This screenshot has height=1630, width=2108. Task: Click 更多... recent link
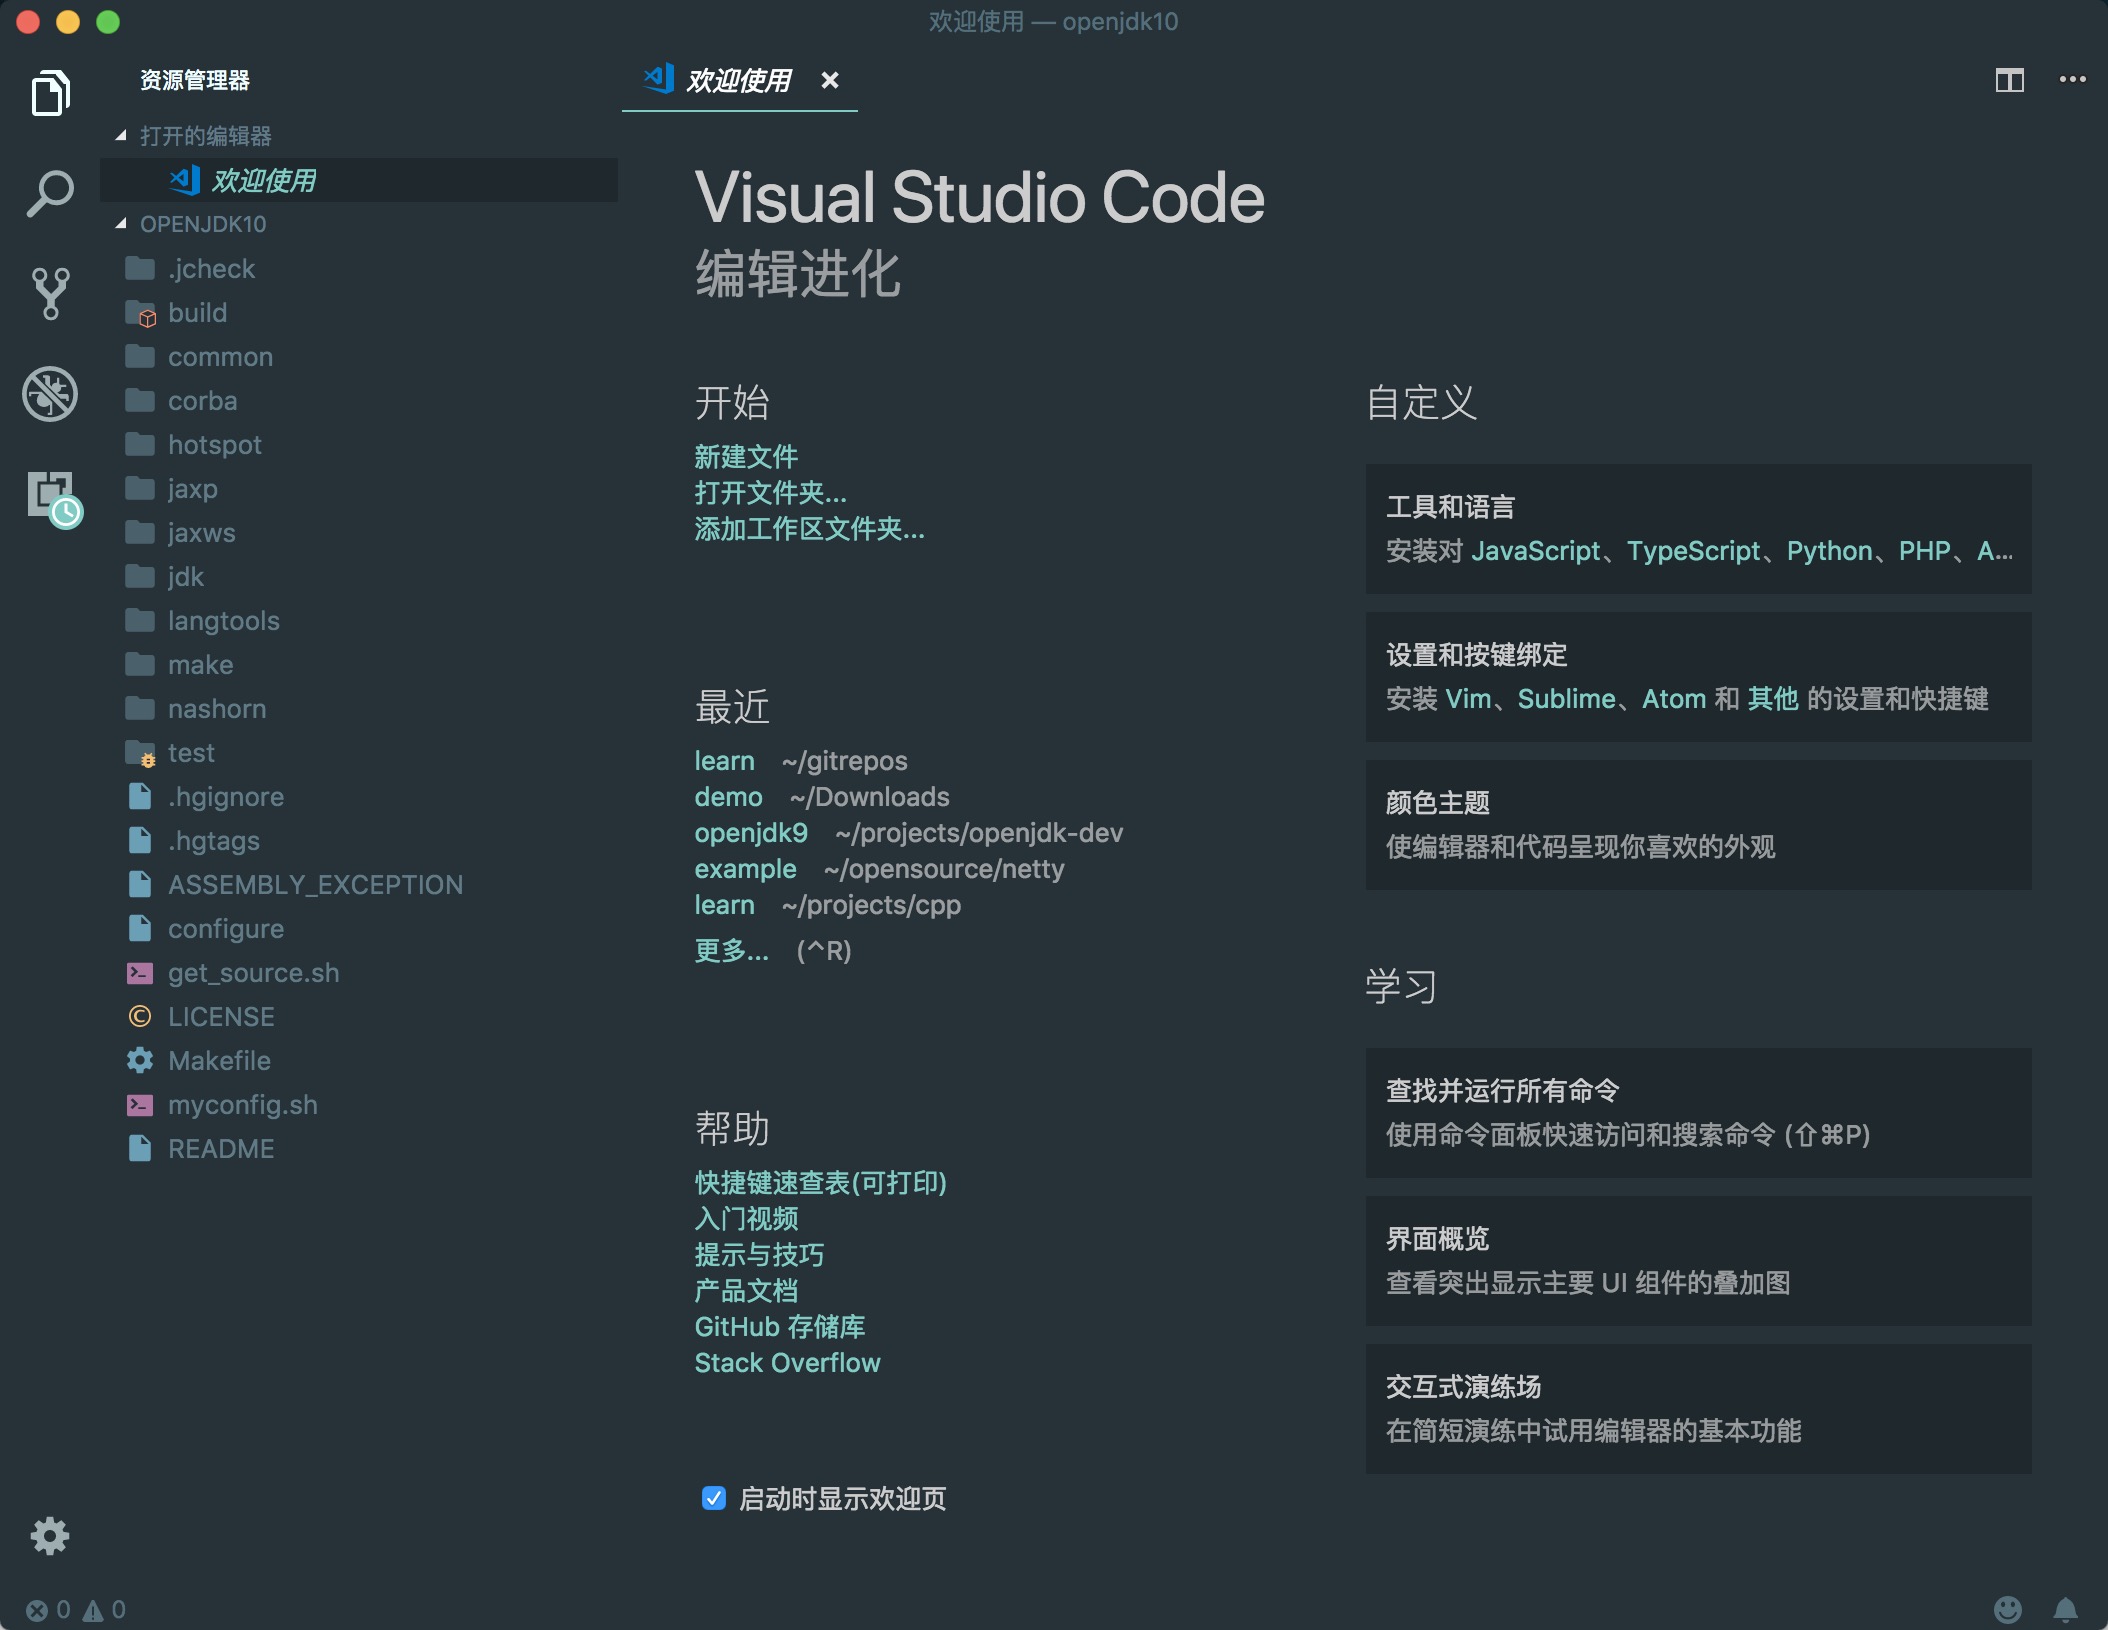(x=731, y=951)
